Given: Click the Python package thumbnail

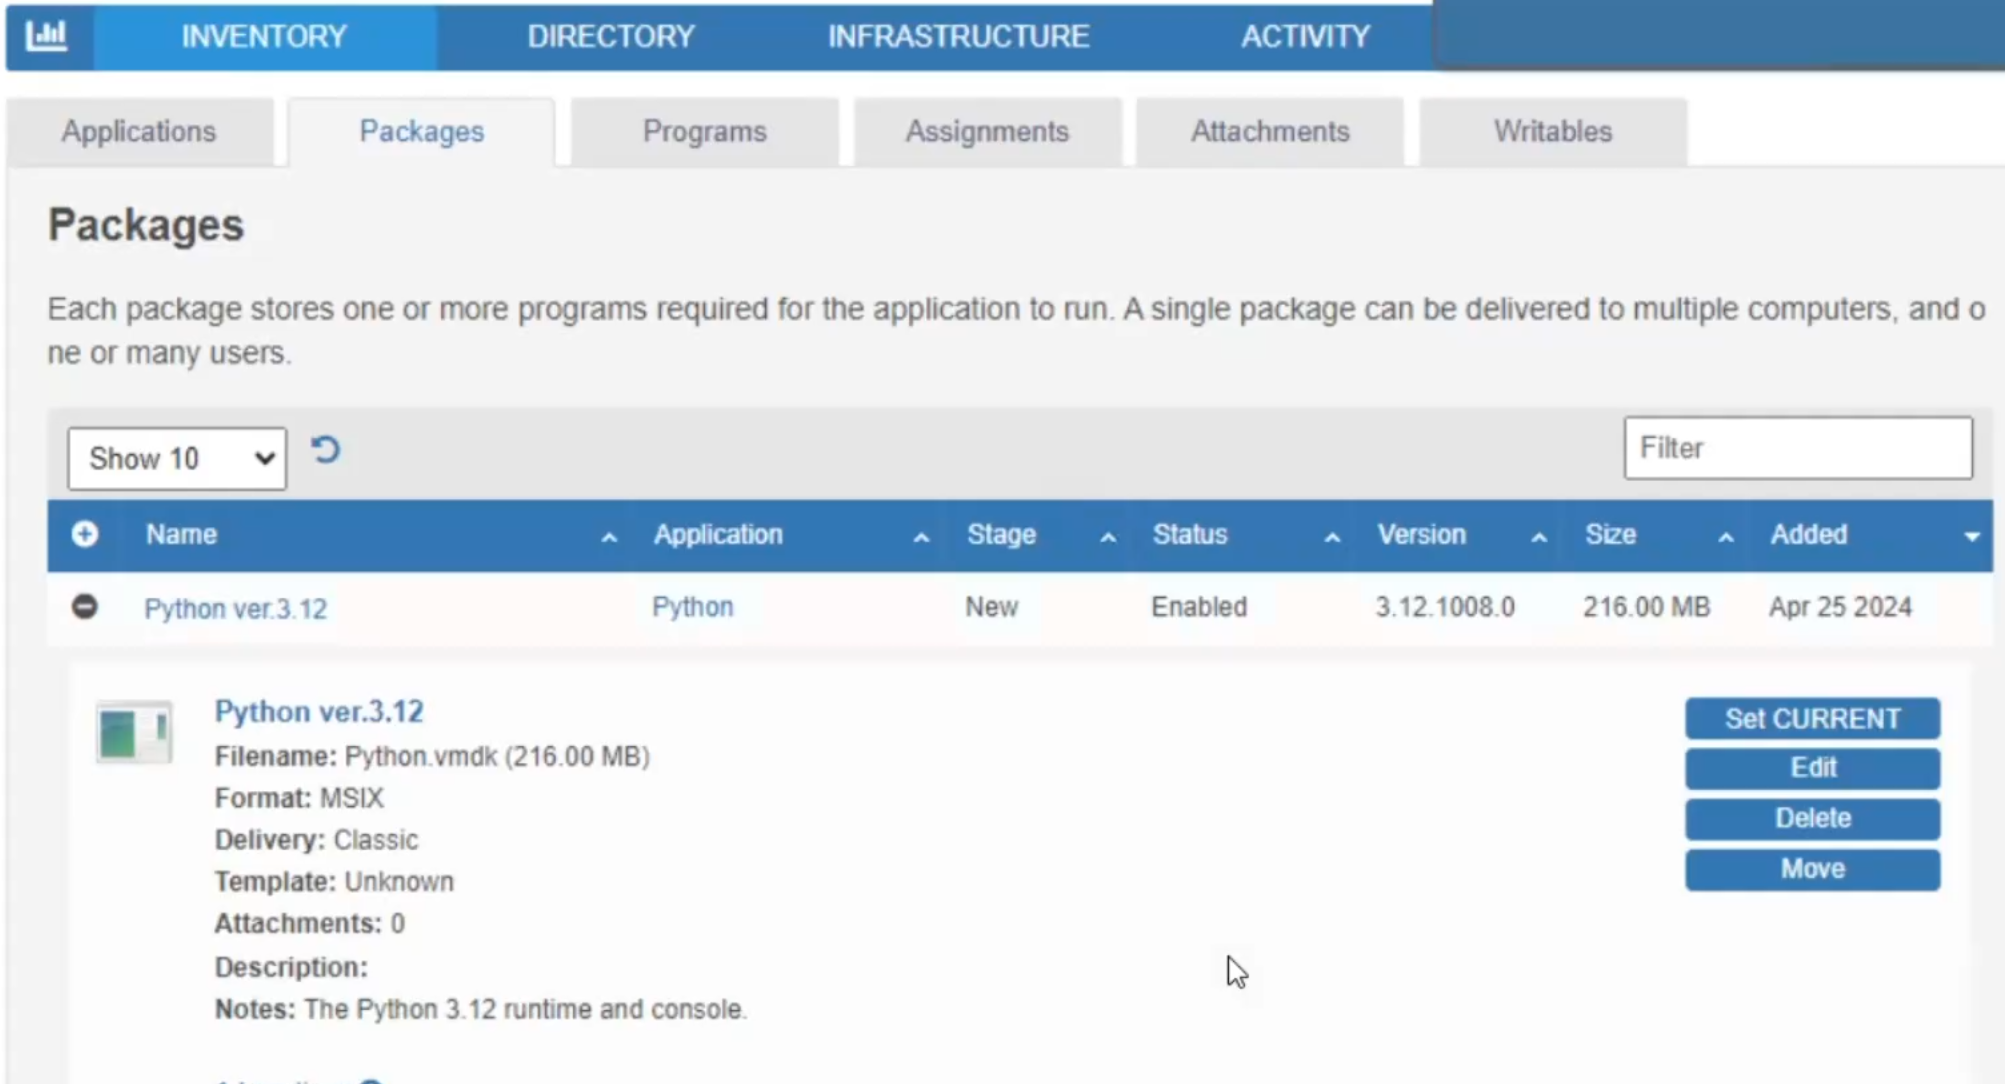Looking at the screenshot, I should [134, 732].
